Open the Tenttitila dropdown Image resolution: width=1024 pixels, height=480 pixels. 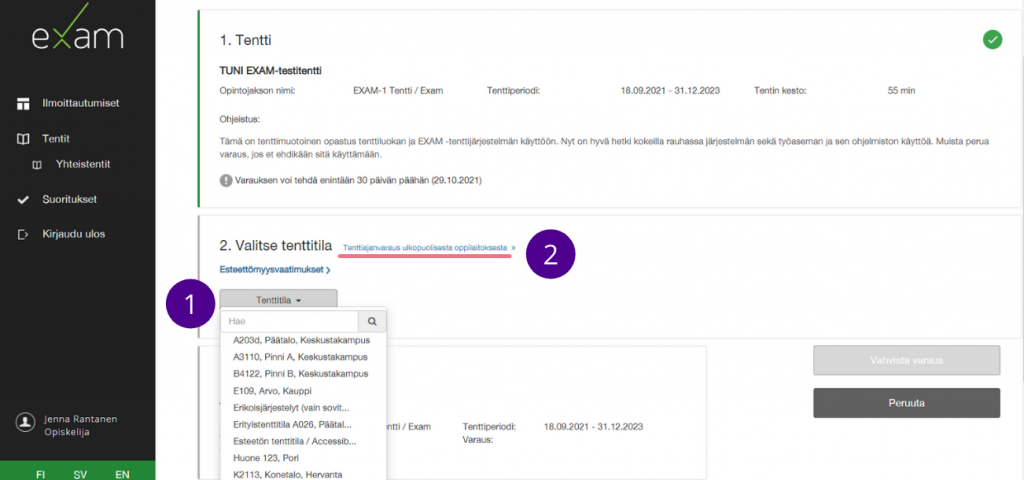click(x=278, y=299)
